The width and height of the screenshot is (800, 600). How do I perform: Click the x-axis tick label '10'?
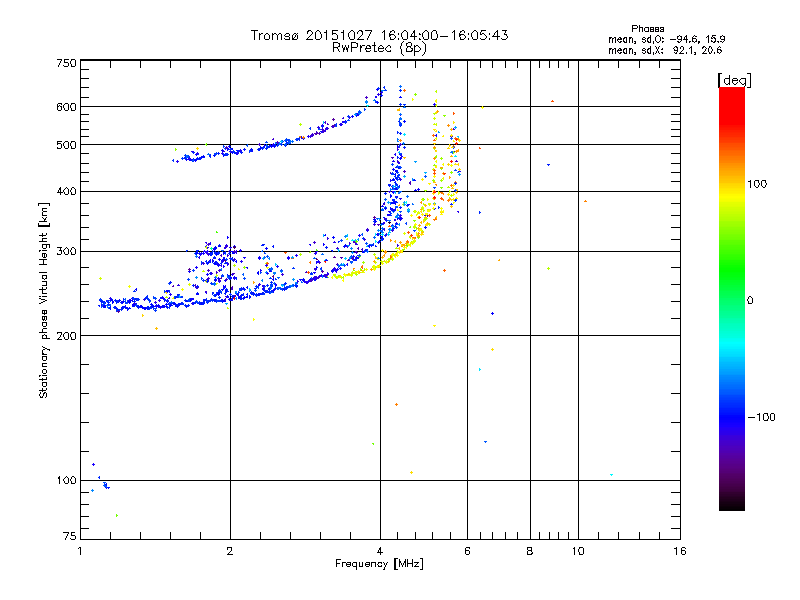(x=578, y=551)
